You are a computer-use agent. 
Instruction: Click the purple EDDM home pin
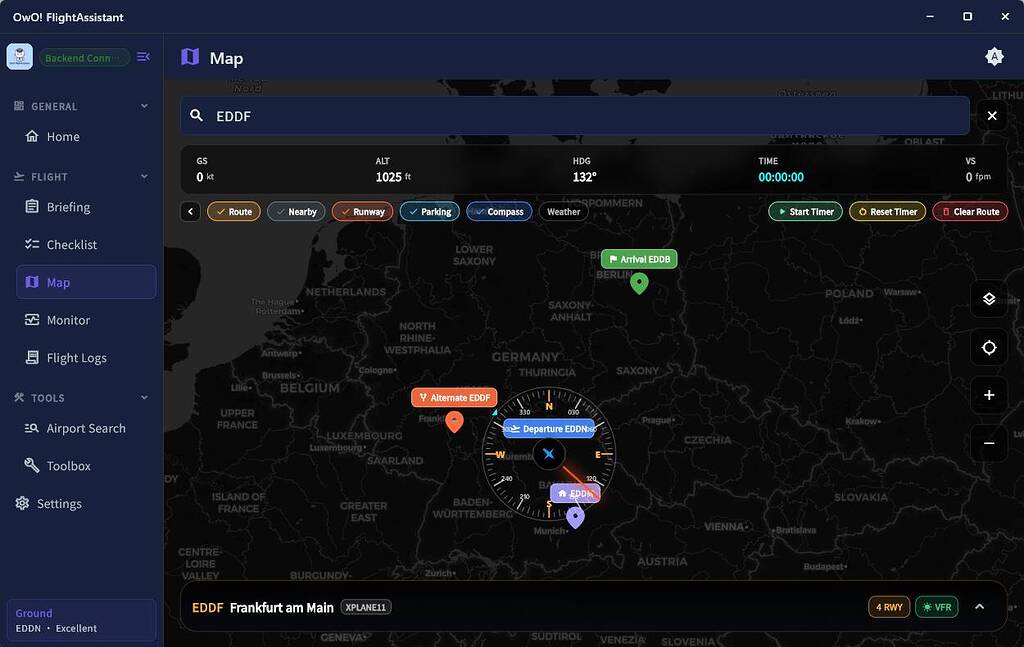(x=575, y=517)
